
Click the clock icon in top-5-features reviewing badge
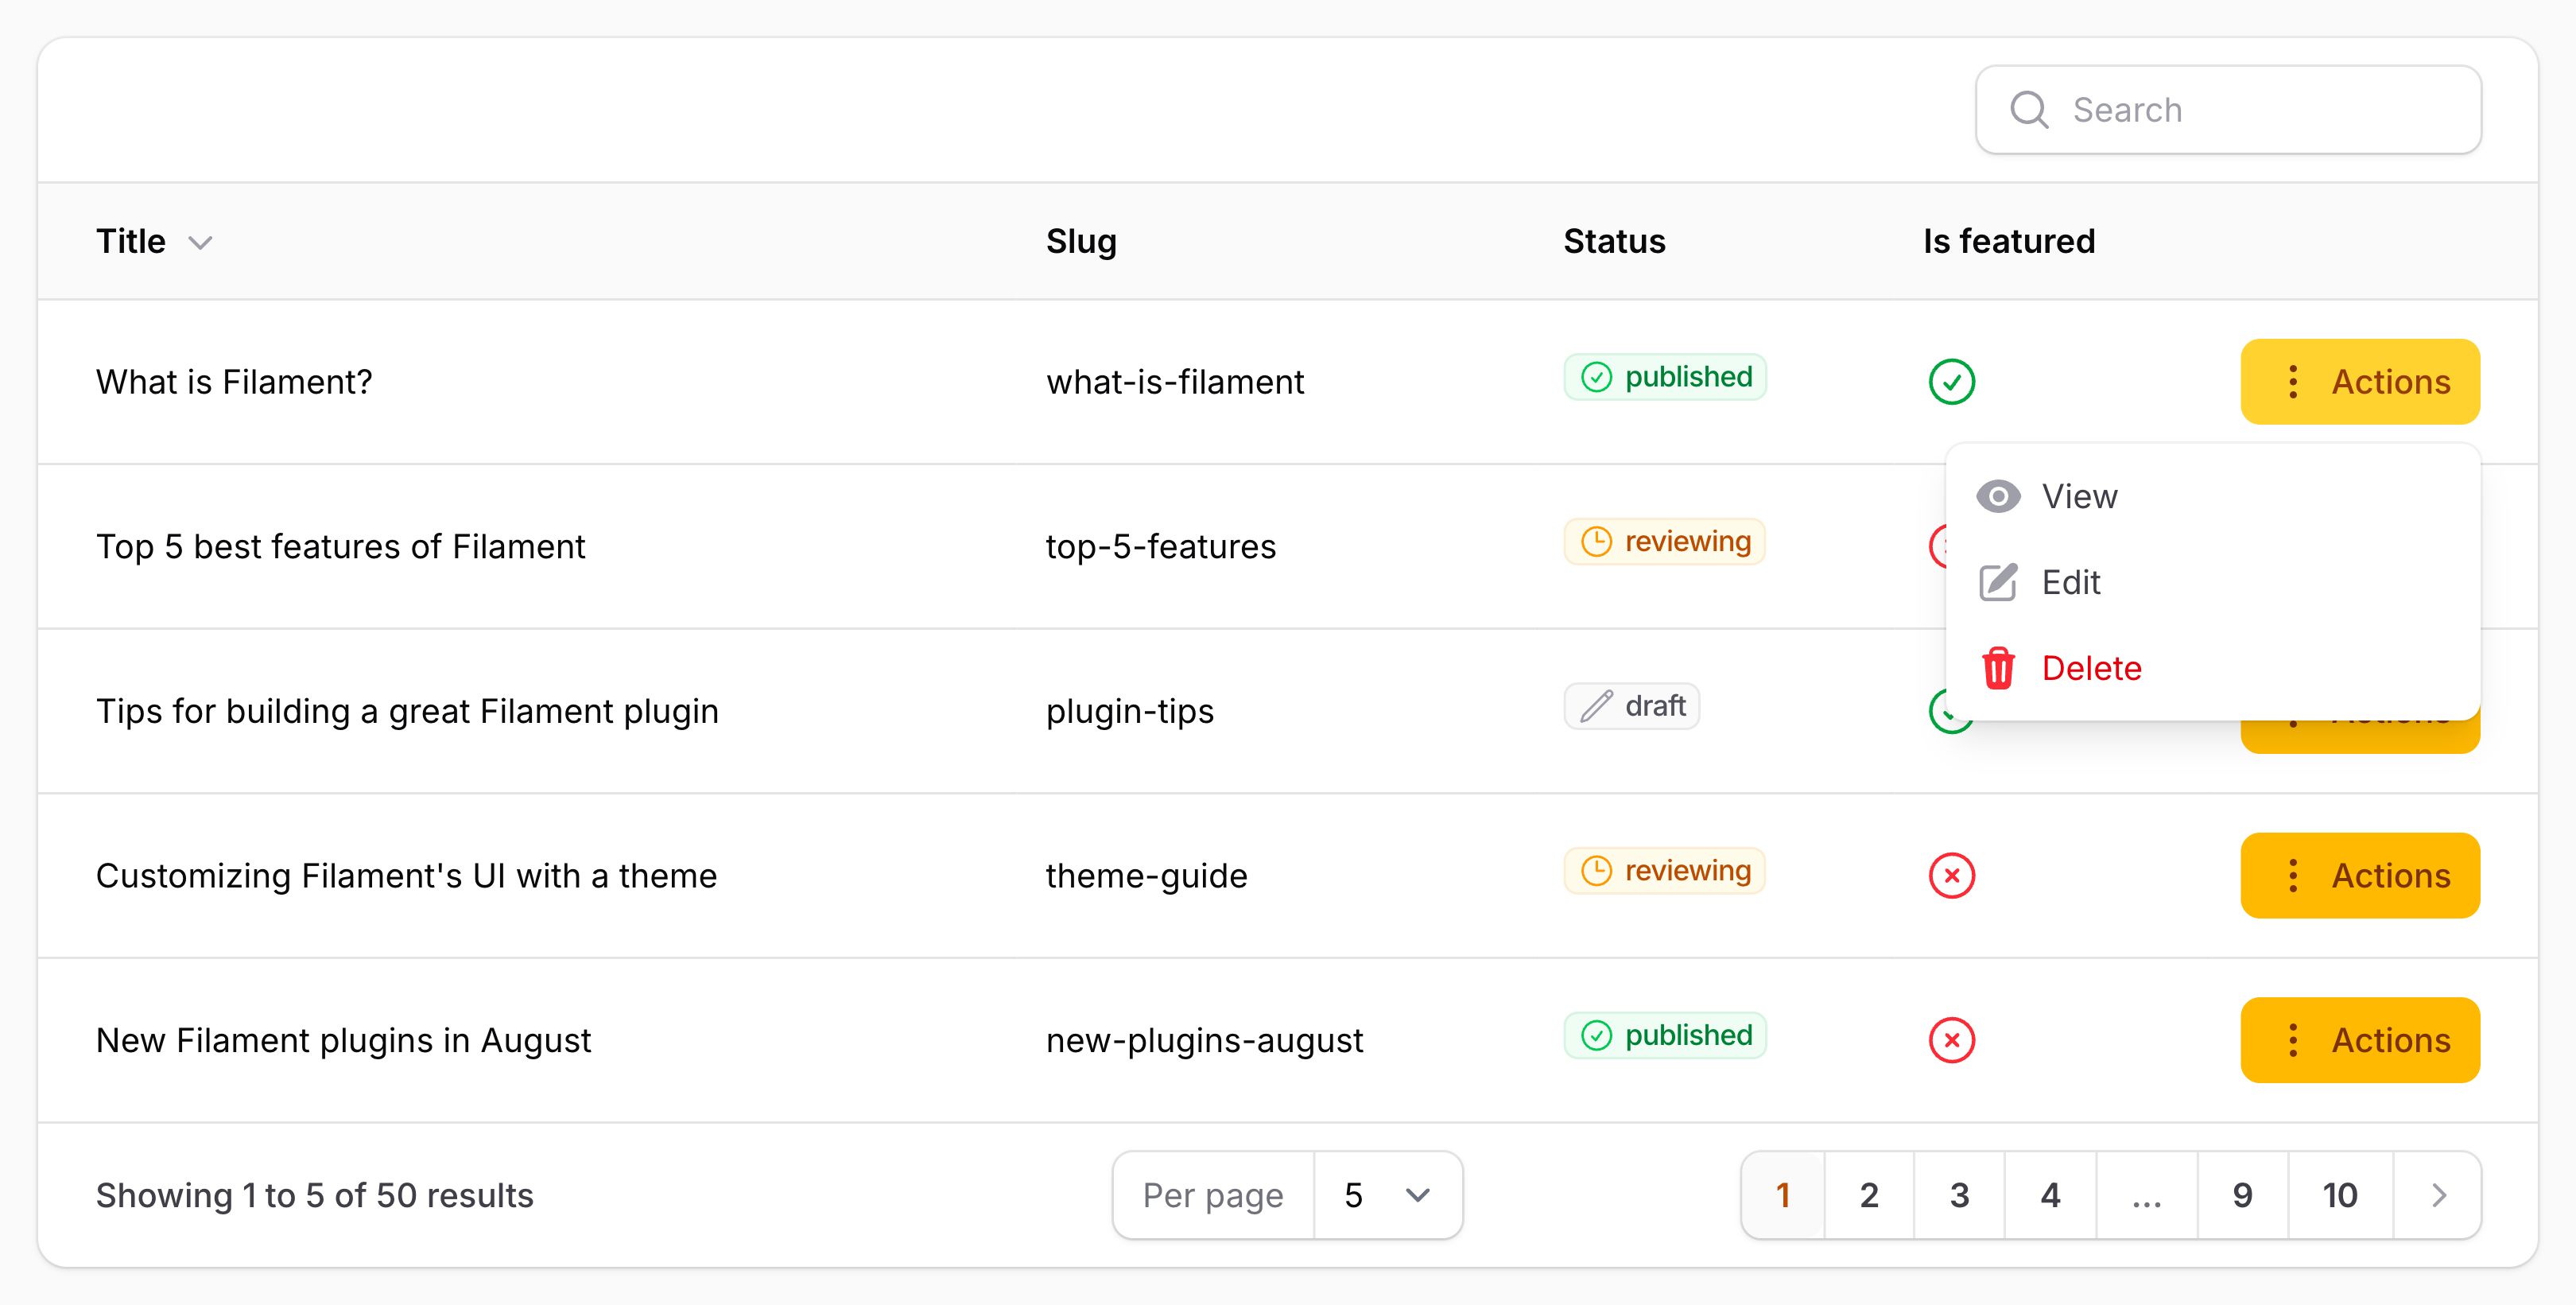pos(1596,542)
